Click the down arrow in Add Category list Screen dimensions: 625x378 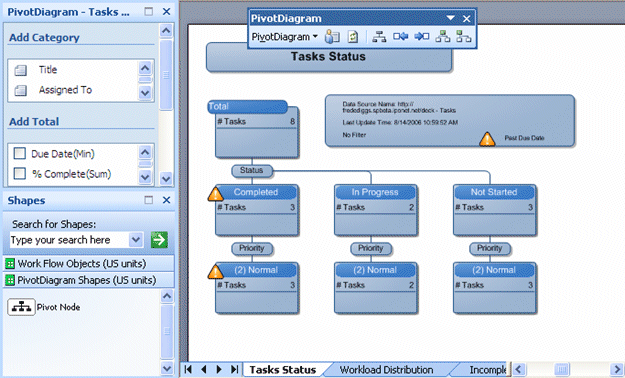pos(145,93)
